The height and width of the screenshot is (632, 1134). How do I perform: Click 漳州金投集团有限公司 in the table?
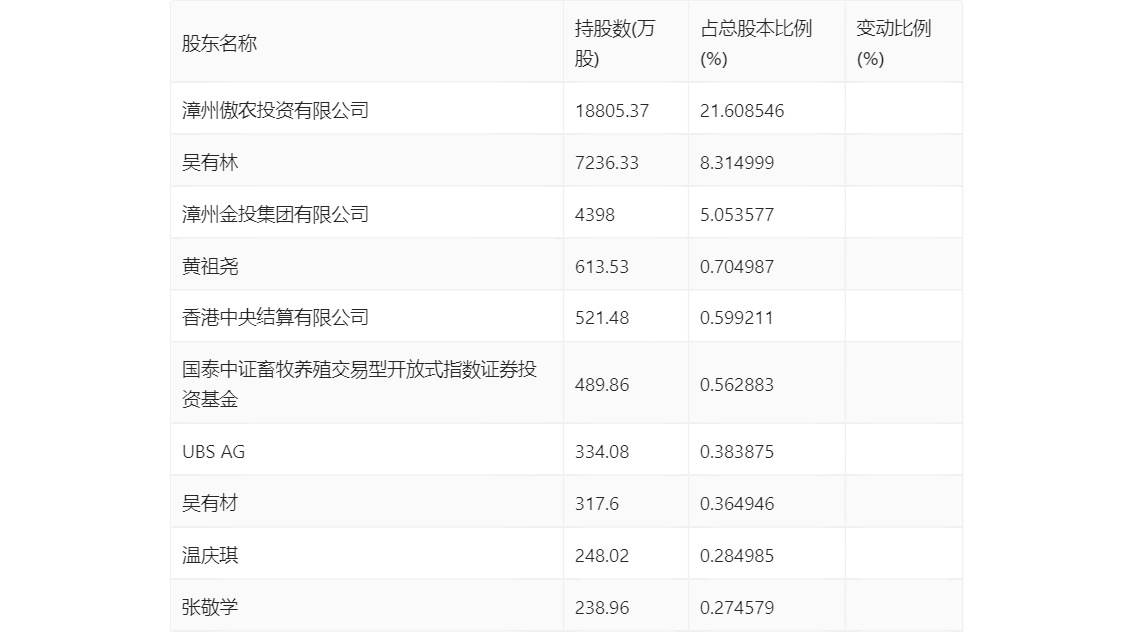coord(275,214)
